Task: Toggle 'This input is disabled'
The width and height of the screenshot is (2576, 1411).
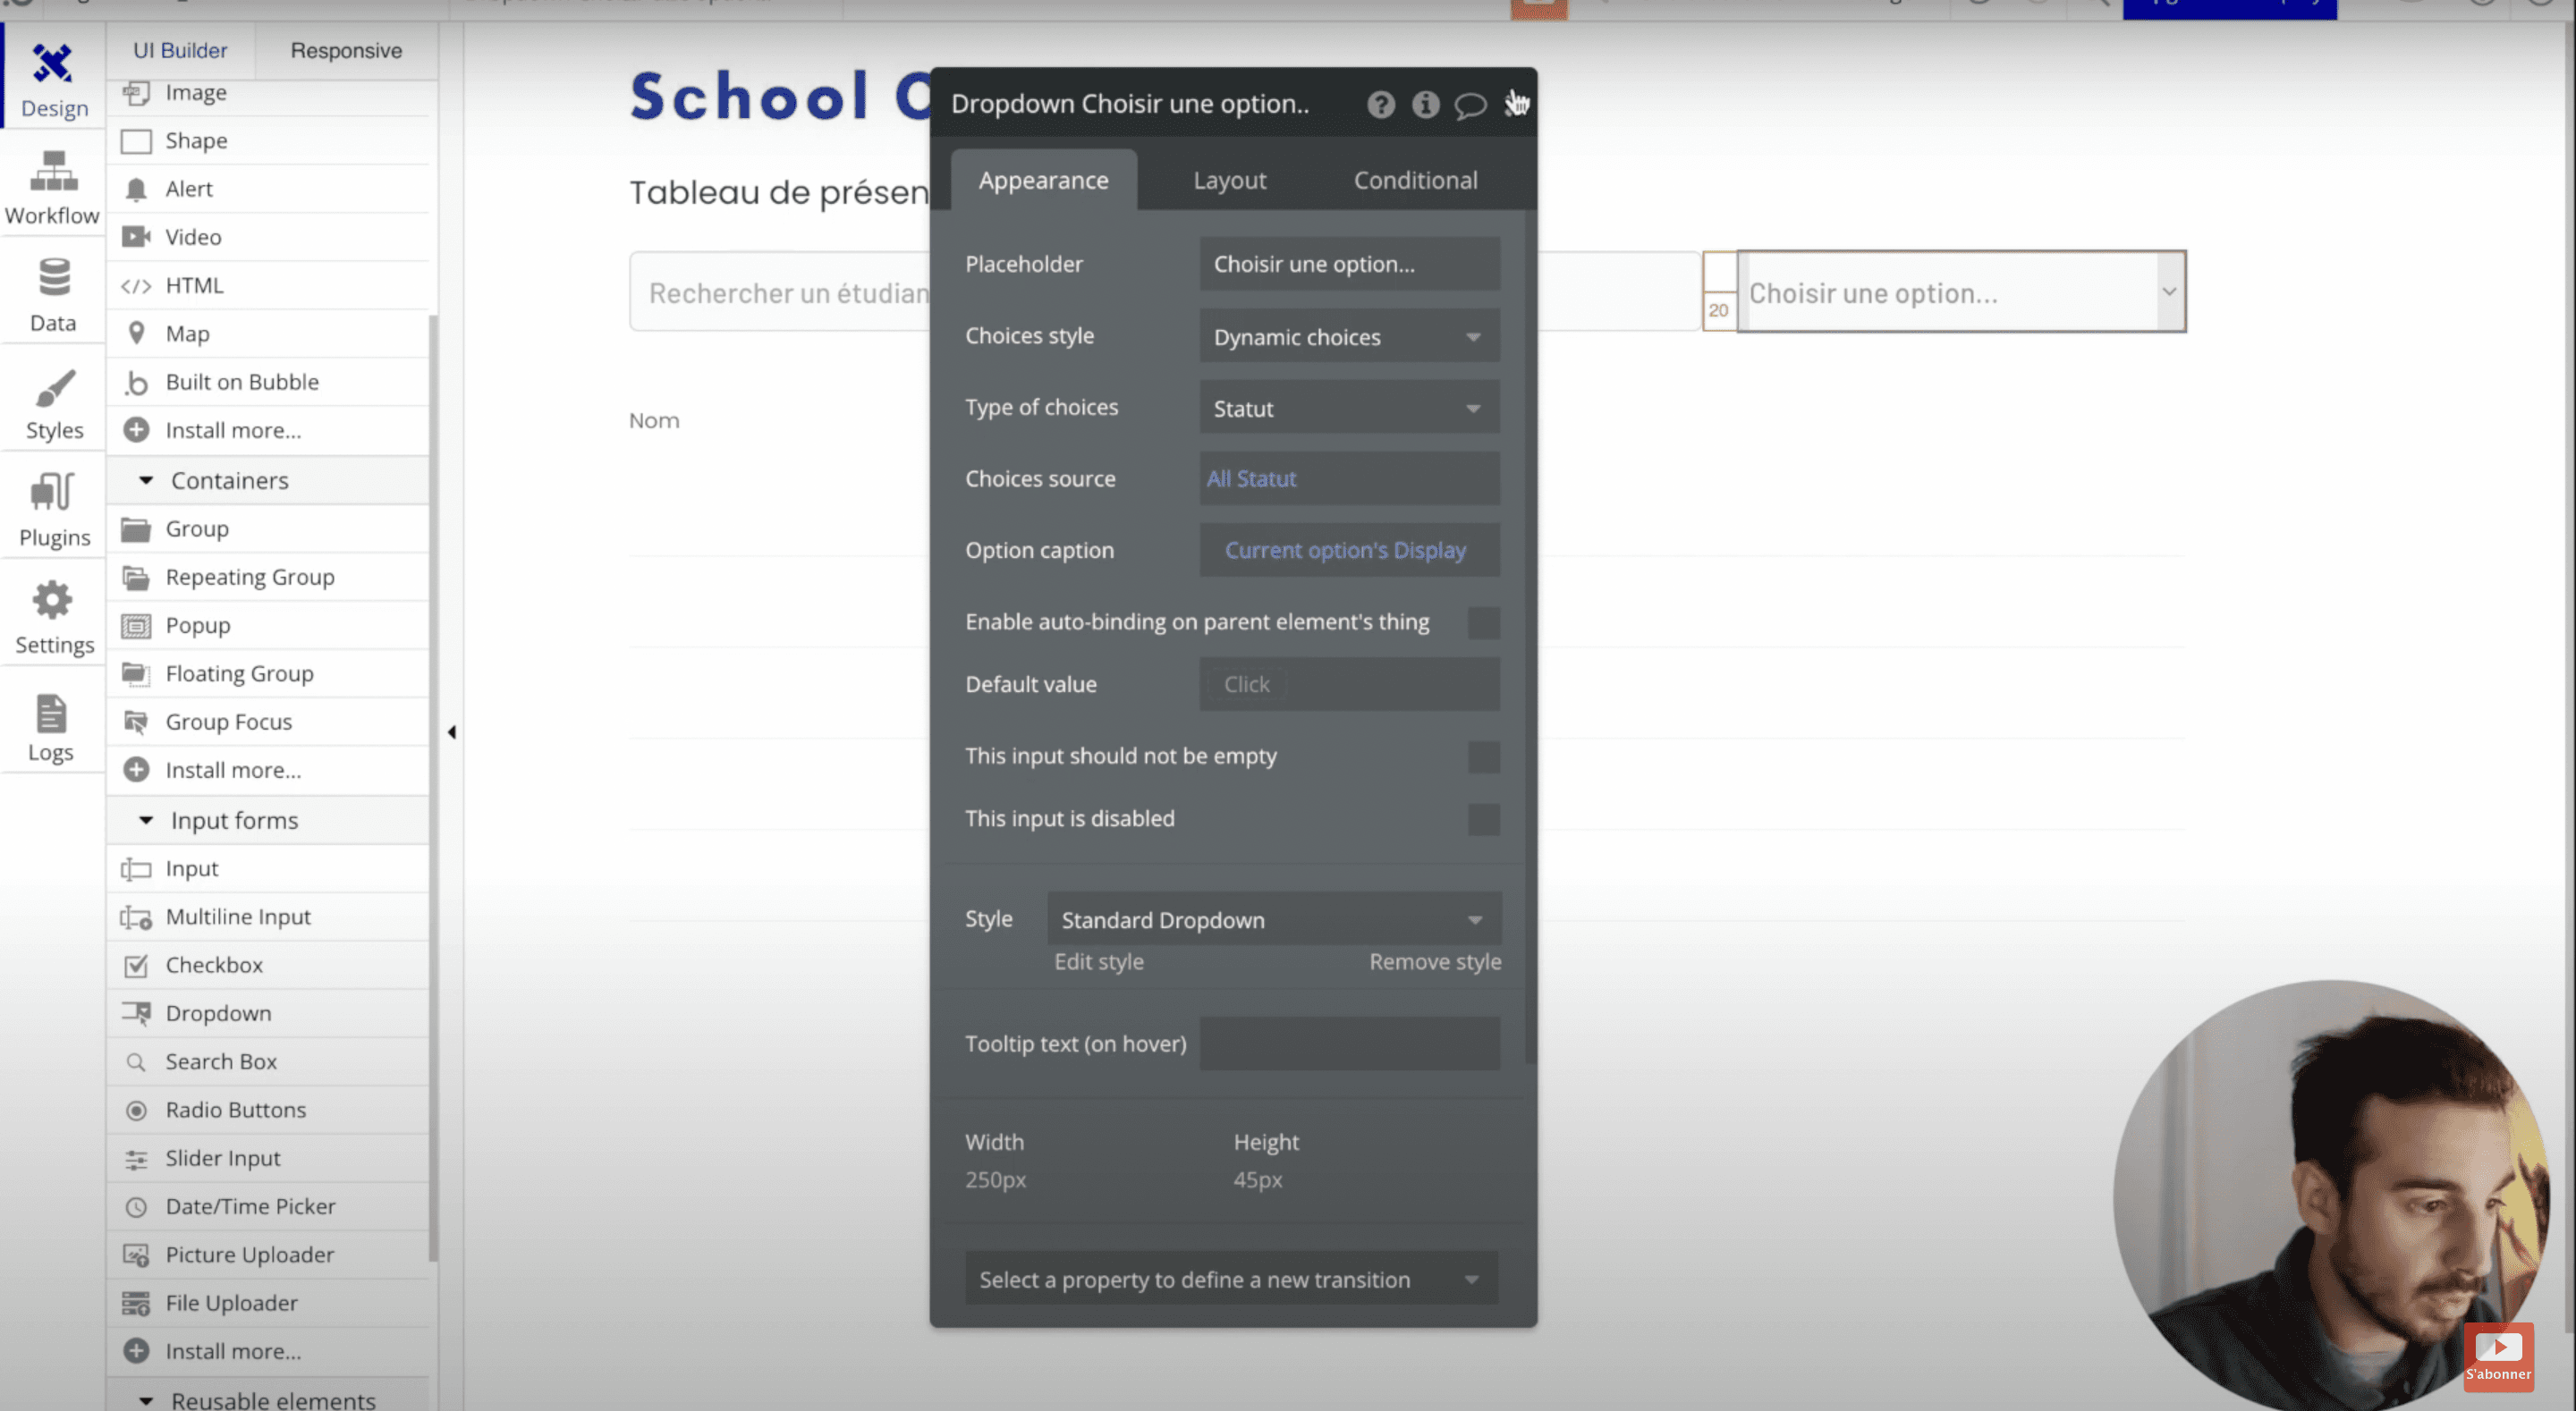Action: click(1485, 819)
